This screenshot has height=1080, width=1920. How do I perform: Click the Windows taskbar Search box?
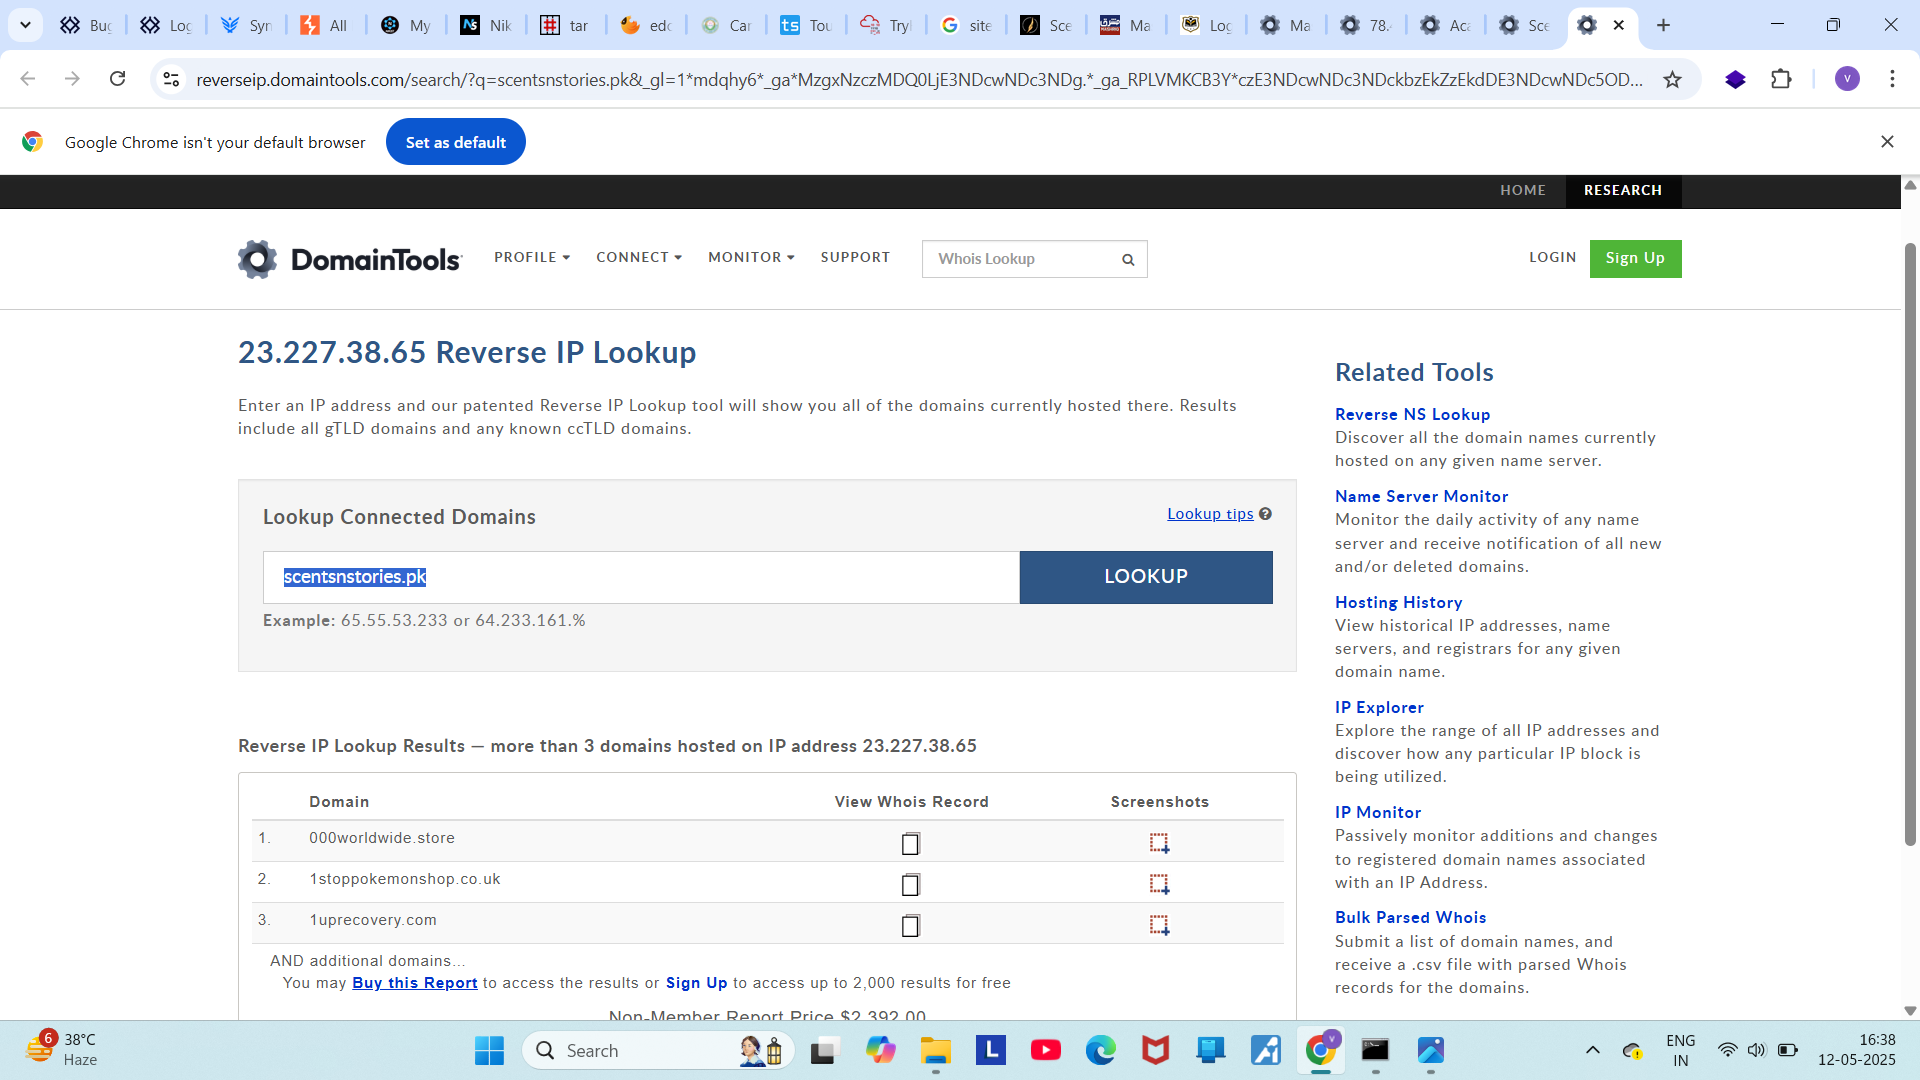[x=658, y=1051]
